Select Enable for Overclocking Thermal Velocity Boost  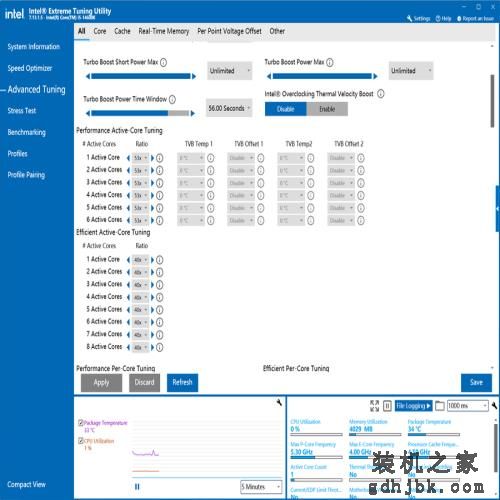click(x=327, y=109)
